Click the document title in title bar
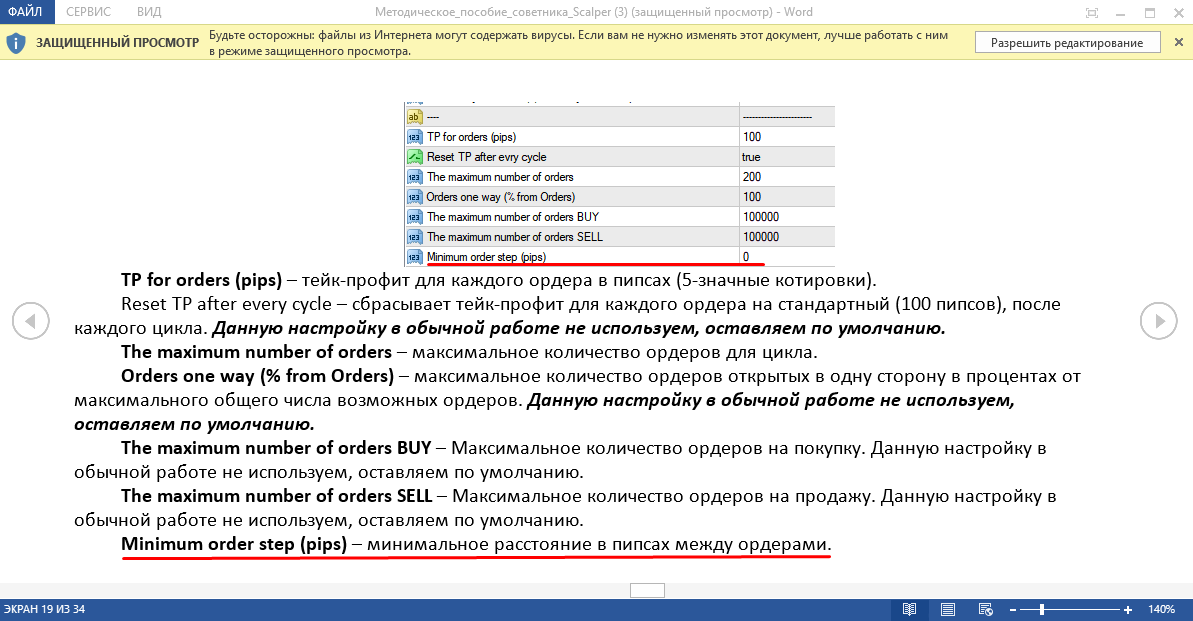The image size is (1193, 621). point(593,12)
